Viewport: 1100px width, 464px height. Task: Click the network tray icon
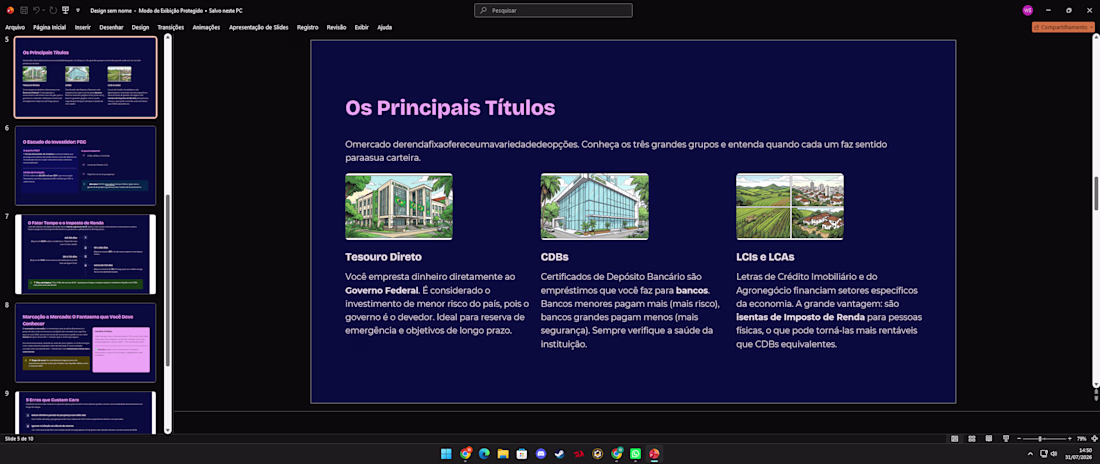pyautogui.click(x=1043, y=453)
